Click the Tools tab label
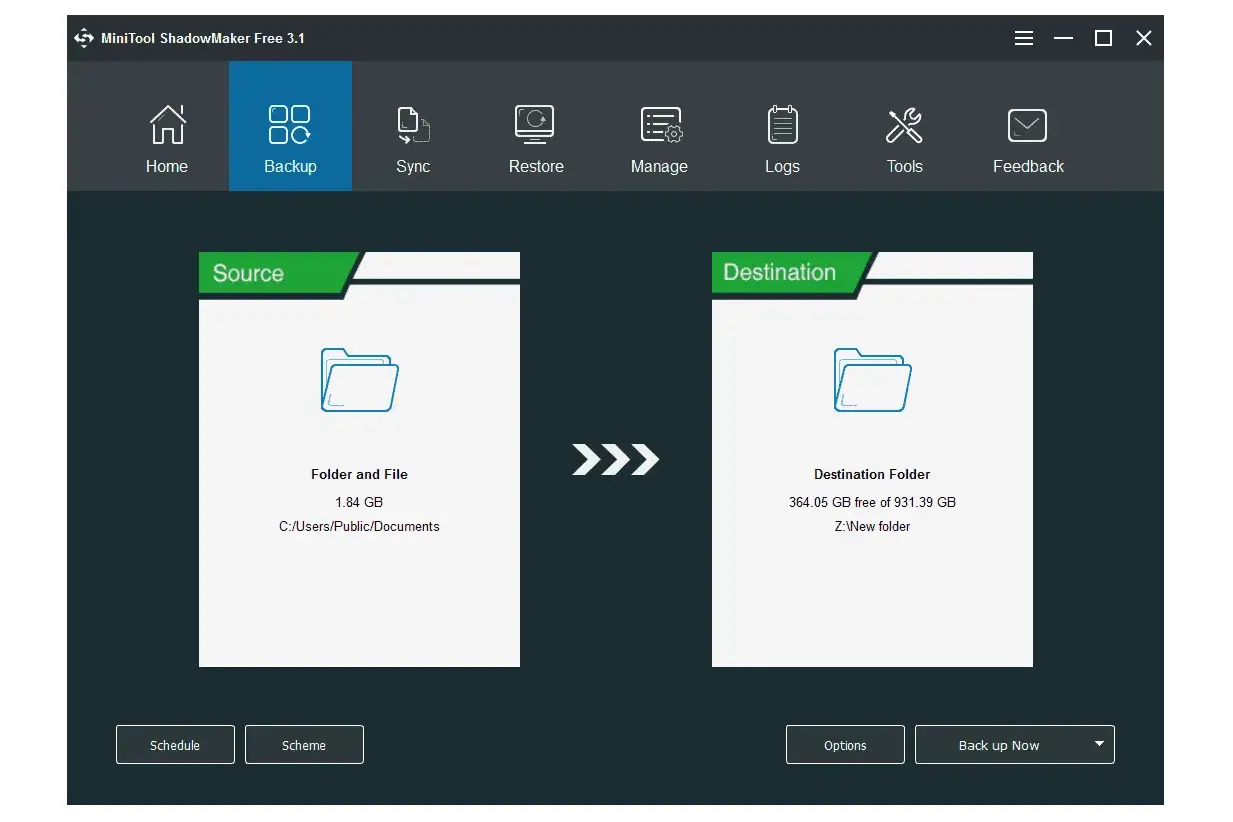The width and height of the screenshot is (1233, 822). coord(905,166)
